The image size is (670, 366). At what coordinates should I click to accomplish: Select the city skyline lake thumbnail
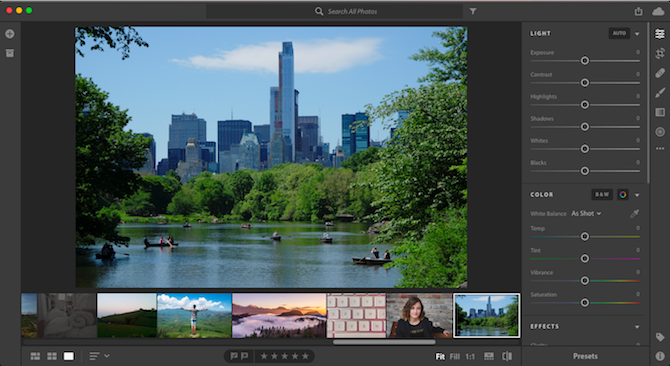click(x=487, y=316)
